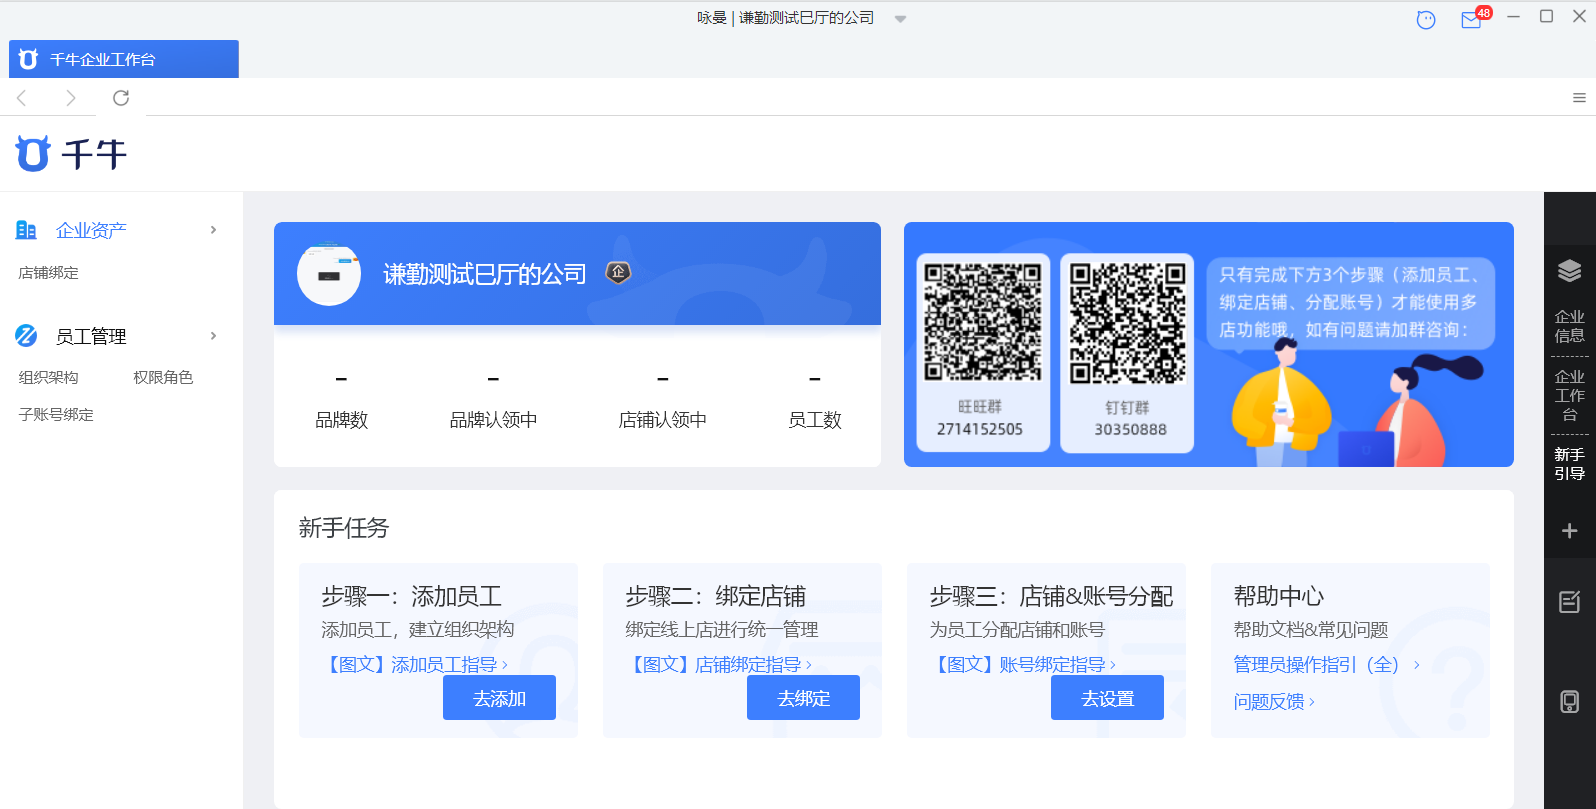Click the enterprise badge beside the company name
The image size is (1596, 809).
click(x=618, y=272)
